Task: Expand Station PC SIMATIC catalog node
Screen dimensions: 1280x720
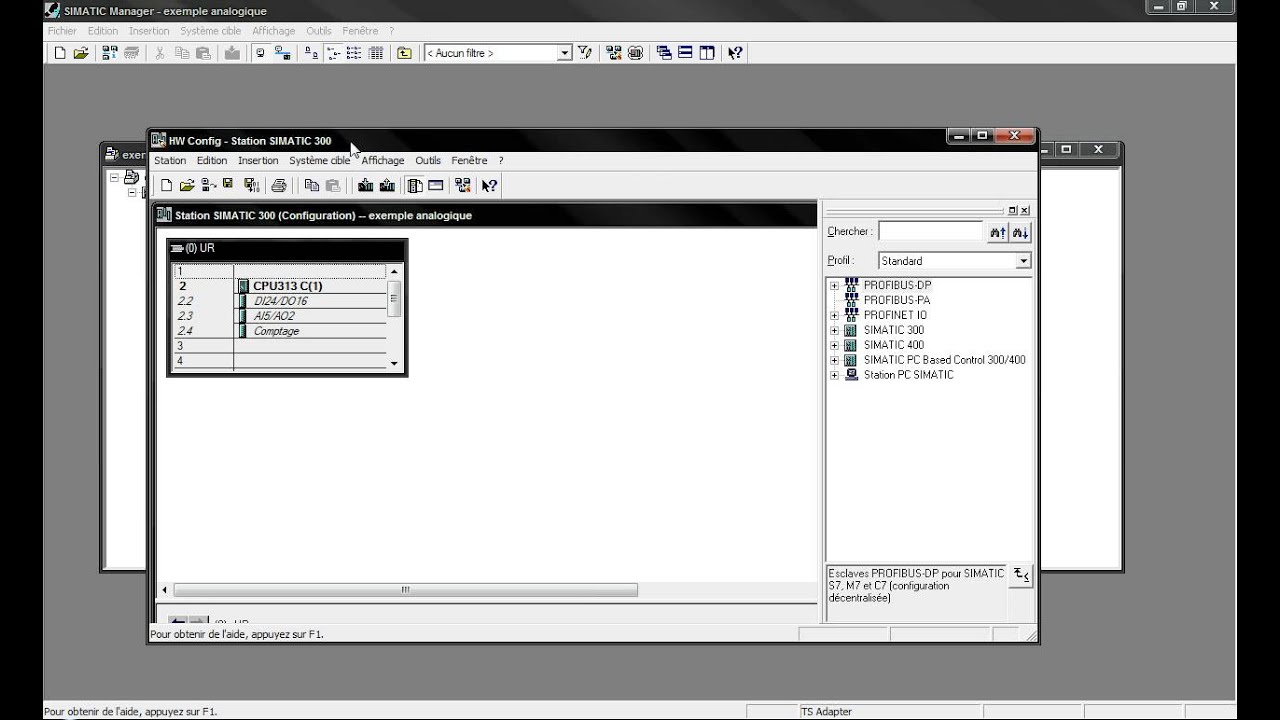Action: point(834,375)
